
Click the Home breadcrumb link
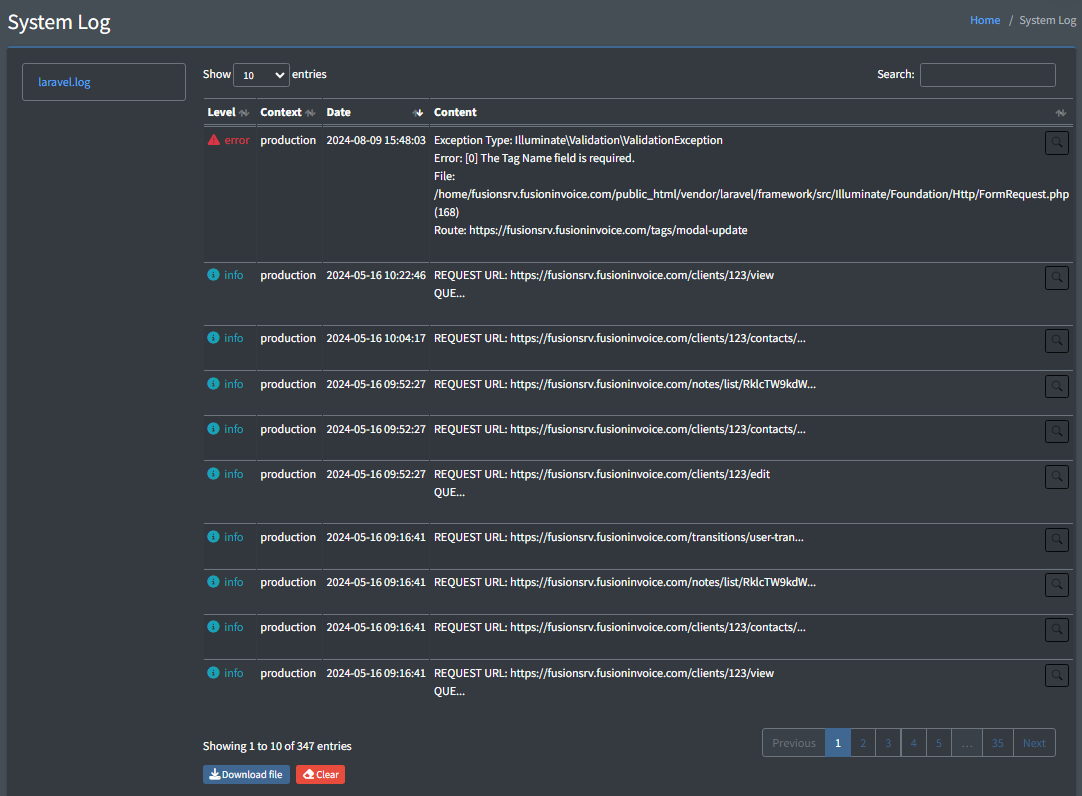point(984,19)
